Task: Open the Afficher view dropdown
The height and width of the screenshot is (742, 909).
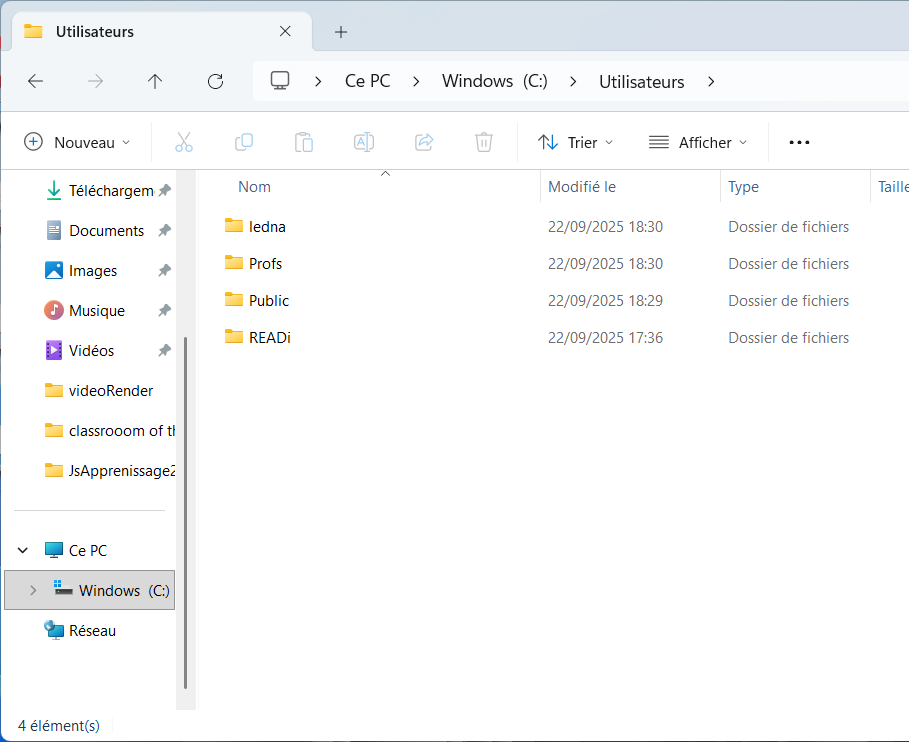Action: tap(698, 142)
